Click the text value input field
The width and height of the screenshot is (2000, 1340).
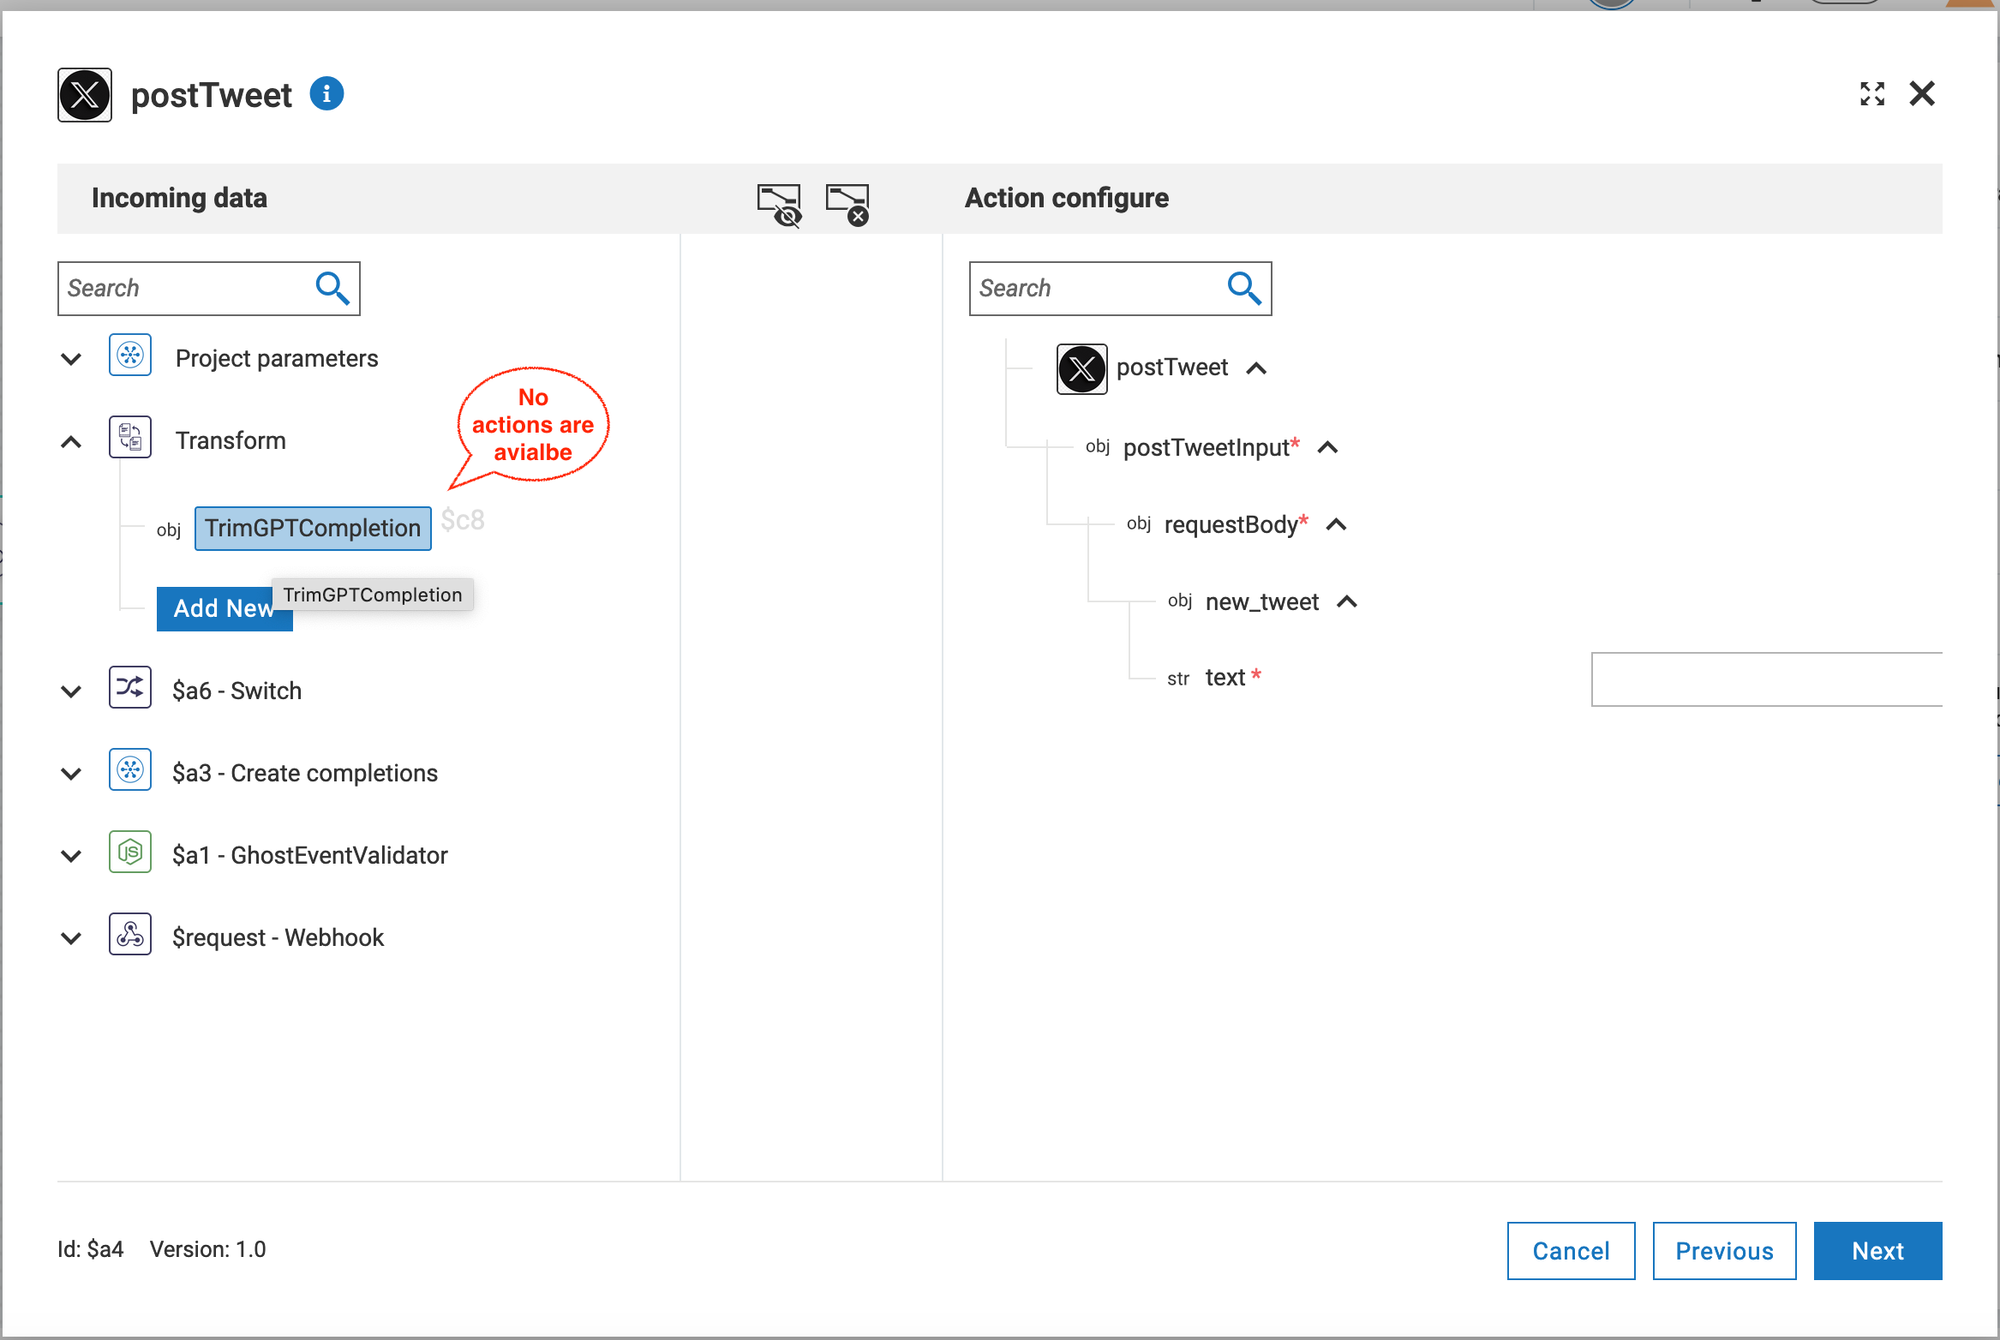1765,679
